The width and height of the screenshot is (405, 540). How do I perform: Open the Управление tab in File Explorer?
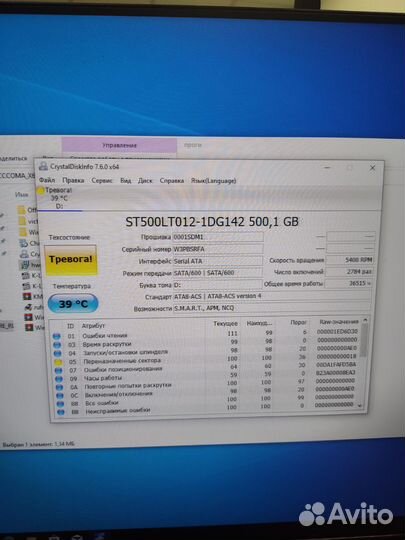pyautogui.click(x=119, y=145)
